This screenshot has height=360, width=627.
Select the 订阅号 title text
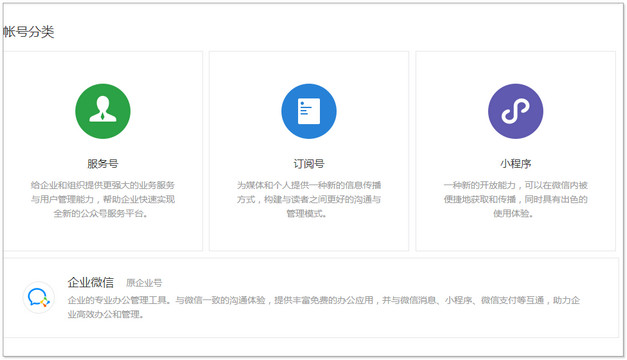point(309,164)
